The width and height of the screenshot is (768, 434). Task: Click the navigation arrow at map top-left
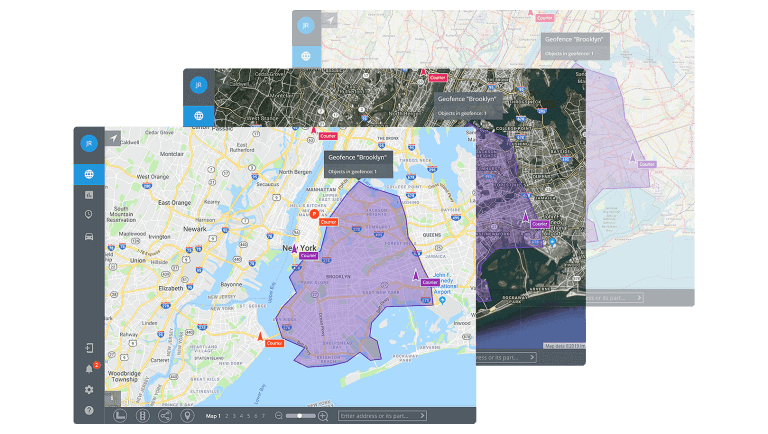tap(113, 138)
